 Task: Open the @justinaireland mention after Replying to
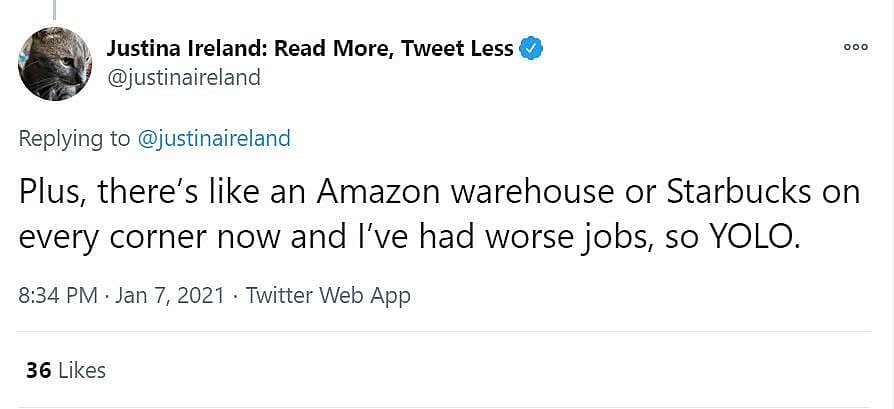[x=214, y=139]
